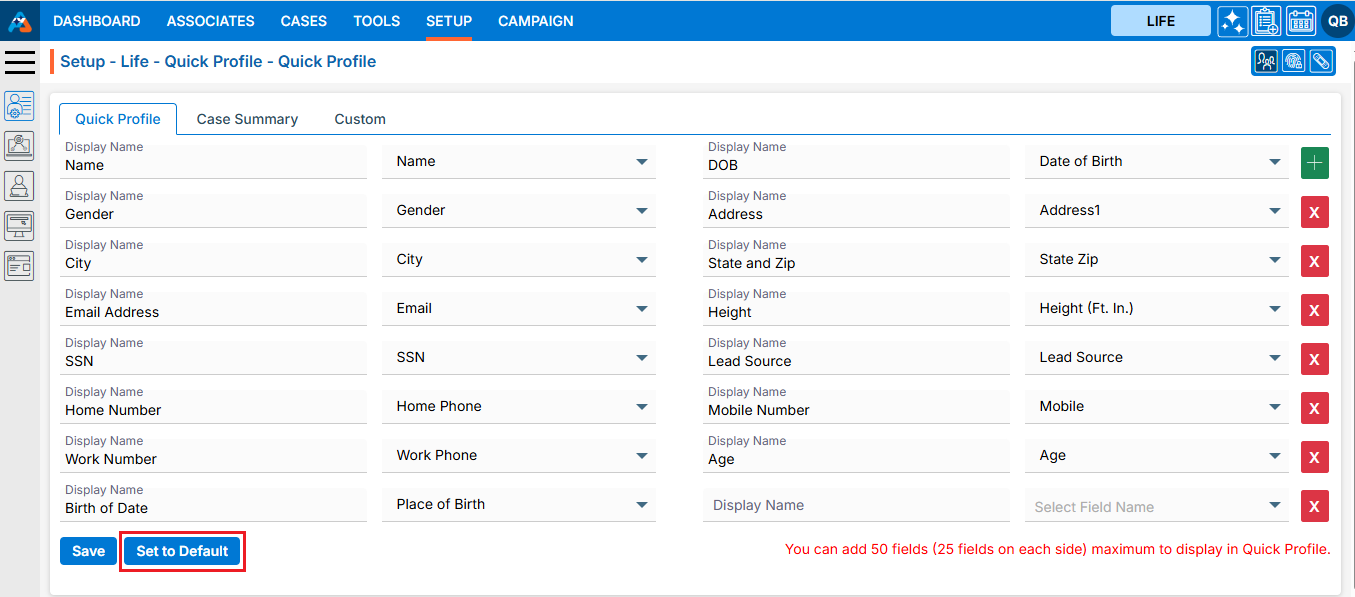Click the sparkle AI assistant icon
This screenshot has width=1355, height=597.
(1232, 21)
